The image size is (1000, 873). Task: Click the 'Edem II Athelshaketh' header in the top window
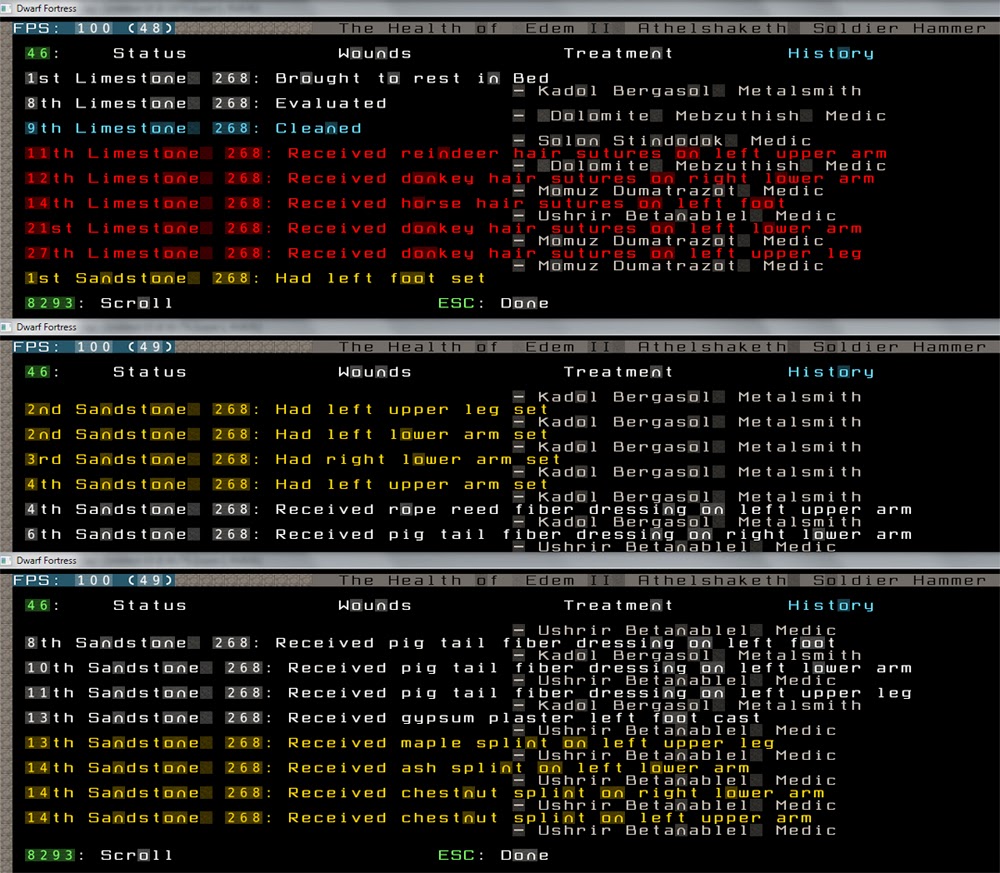[656, 28]
